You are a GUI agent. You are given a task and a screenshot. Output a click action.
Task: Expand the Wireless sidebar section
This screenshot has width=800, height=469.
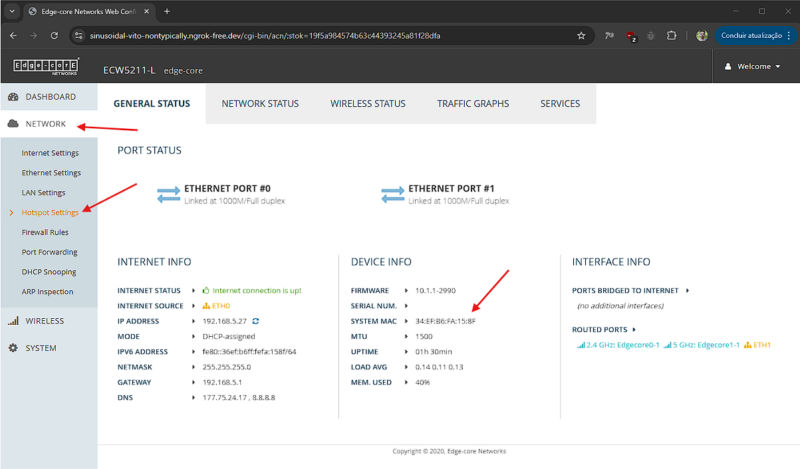click(45, 321)
